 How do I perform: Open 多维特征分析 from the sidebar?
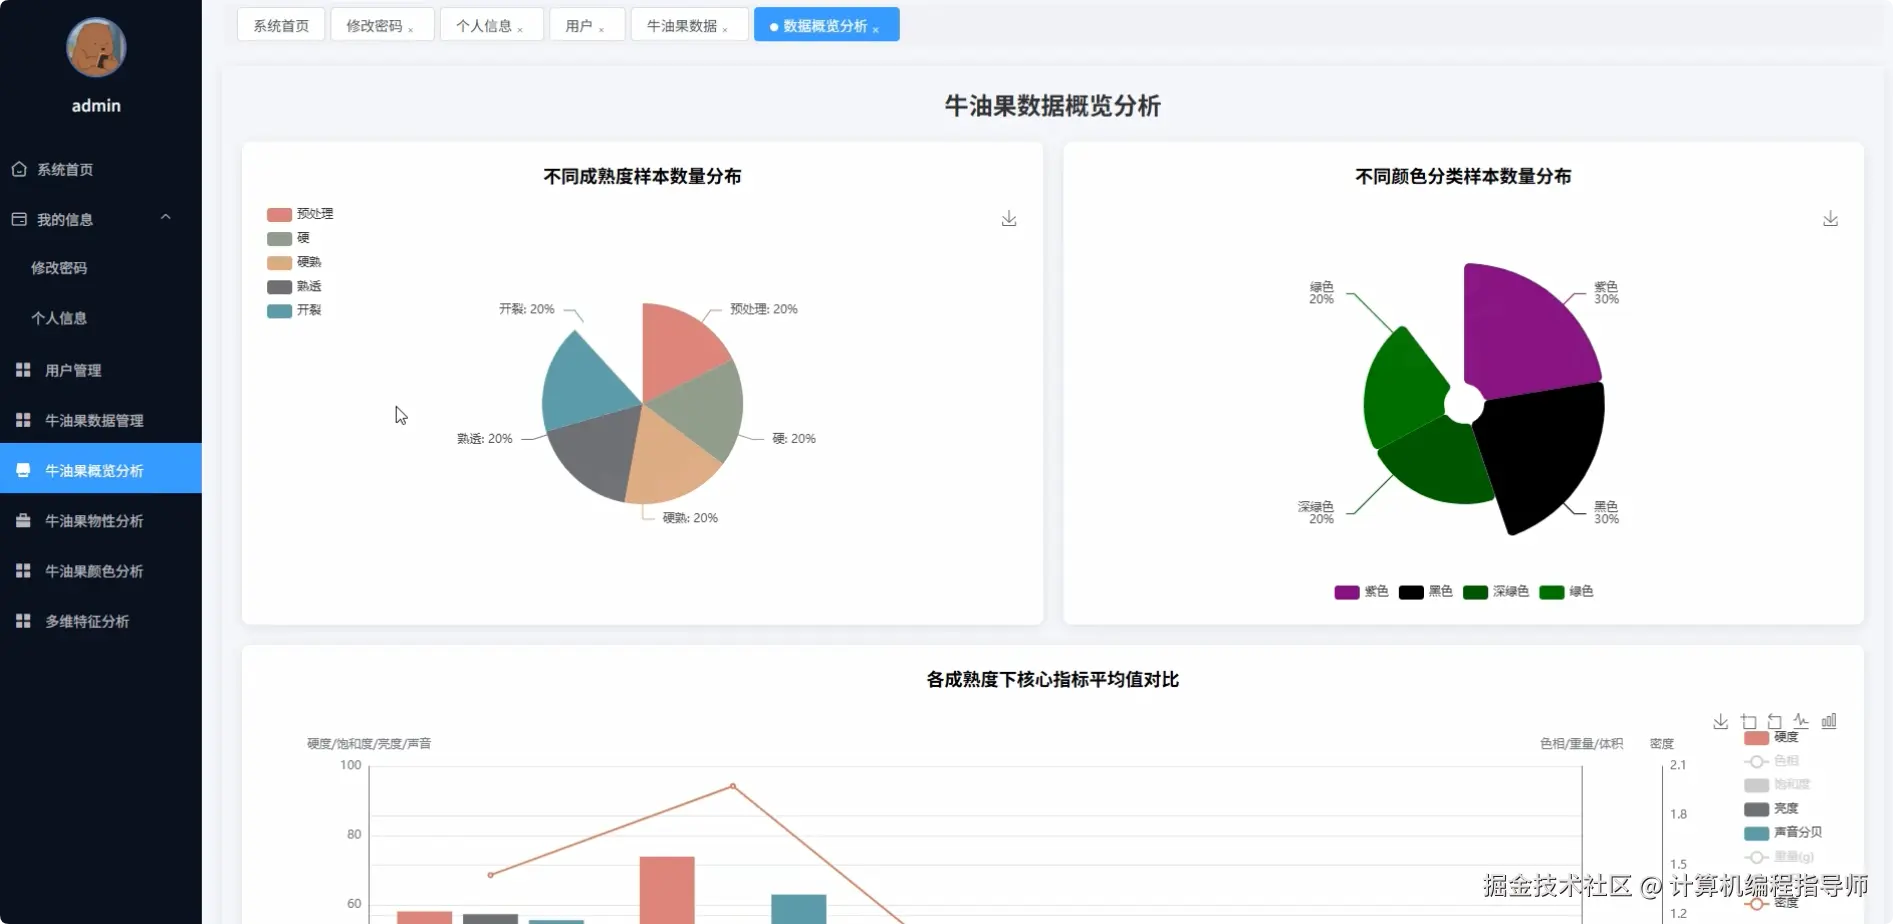coord(101,621)
